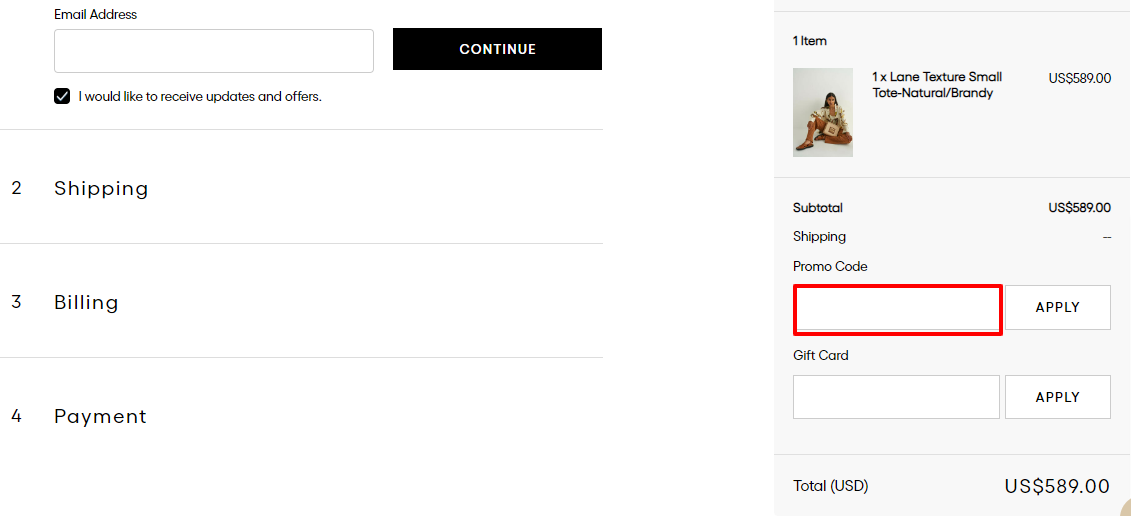Screen dimensions: 1131x516
Task: Select step number 2 beside Shipping
Action: pyautogui.click(x=17, y=188)
